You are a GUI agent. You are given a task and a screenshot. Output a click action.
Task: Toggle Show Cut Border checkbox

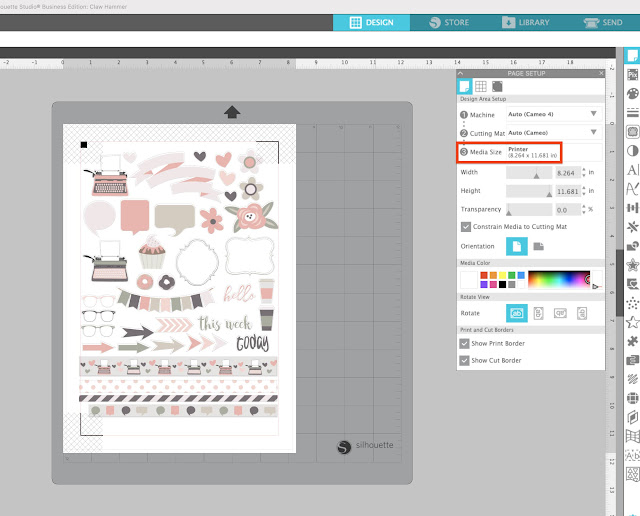point(464,360)
